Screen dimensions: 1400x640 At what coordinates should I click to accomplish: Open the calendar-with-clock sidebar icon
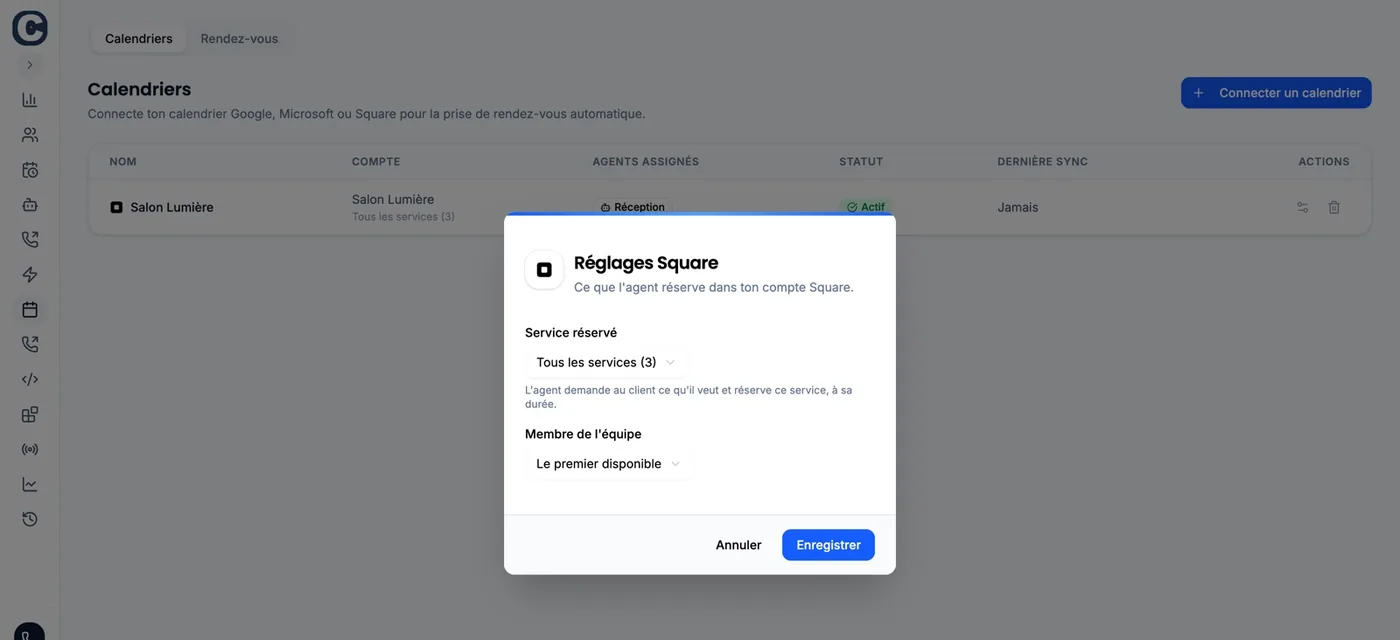[x=30, y=170]
